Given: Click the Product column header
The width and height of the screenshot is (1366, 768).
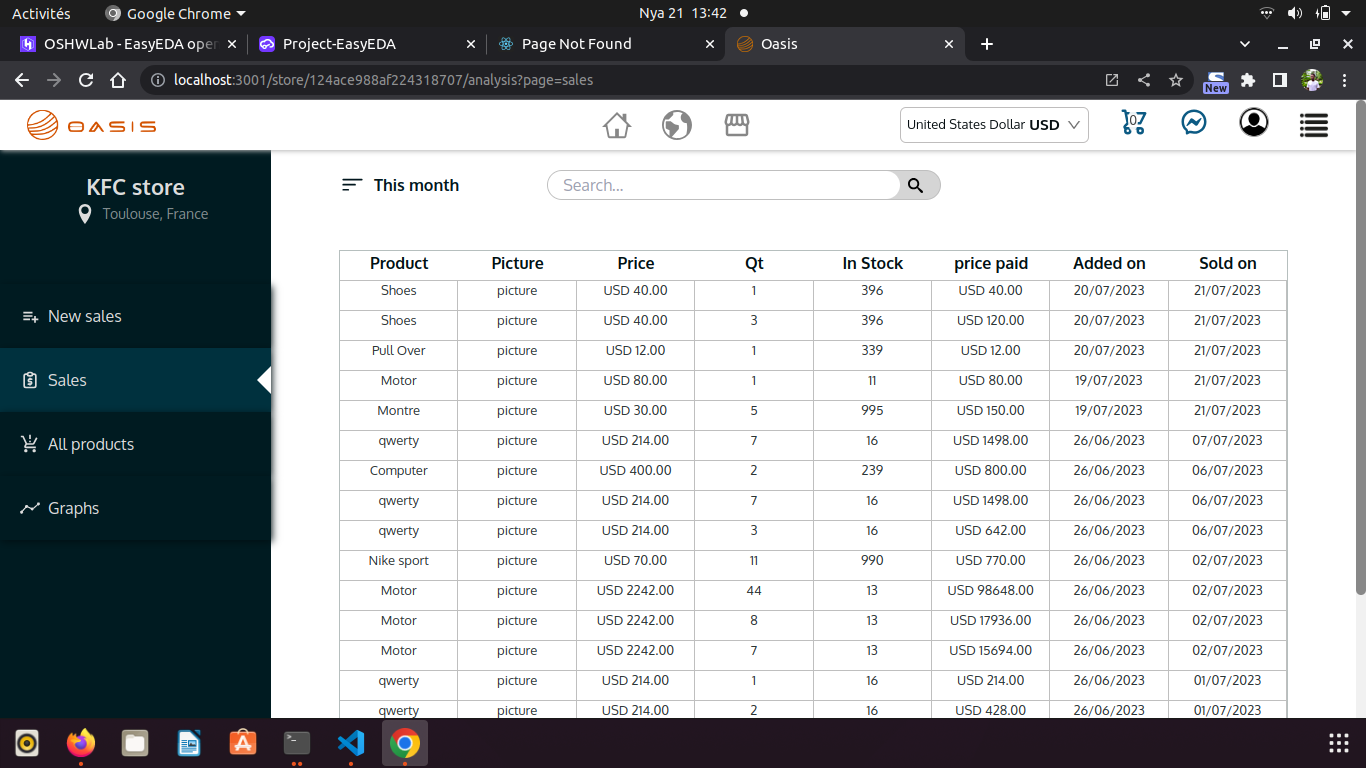Looking at the screenshot, I should click(399, 264).
